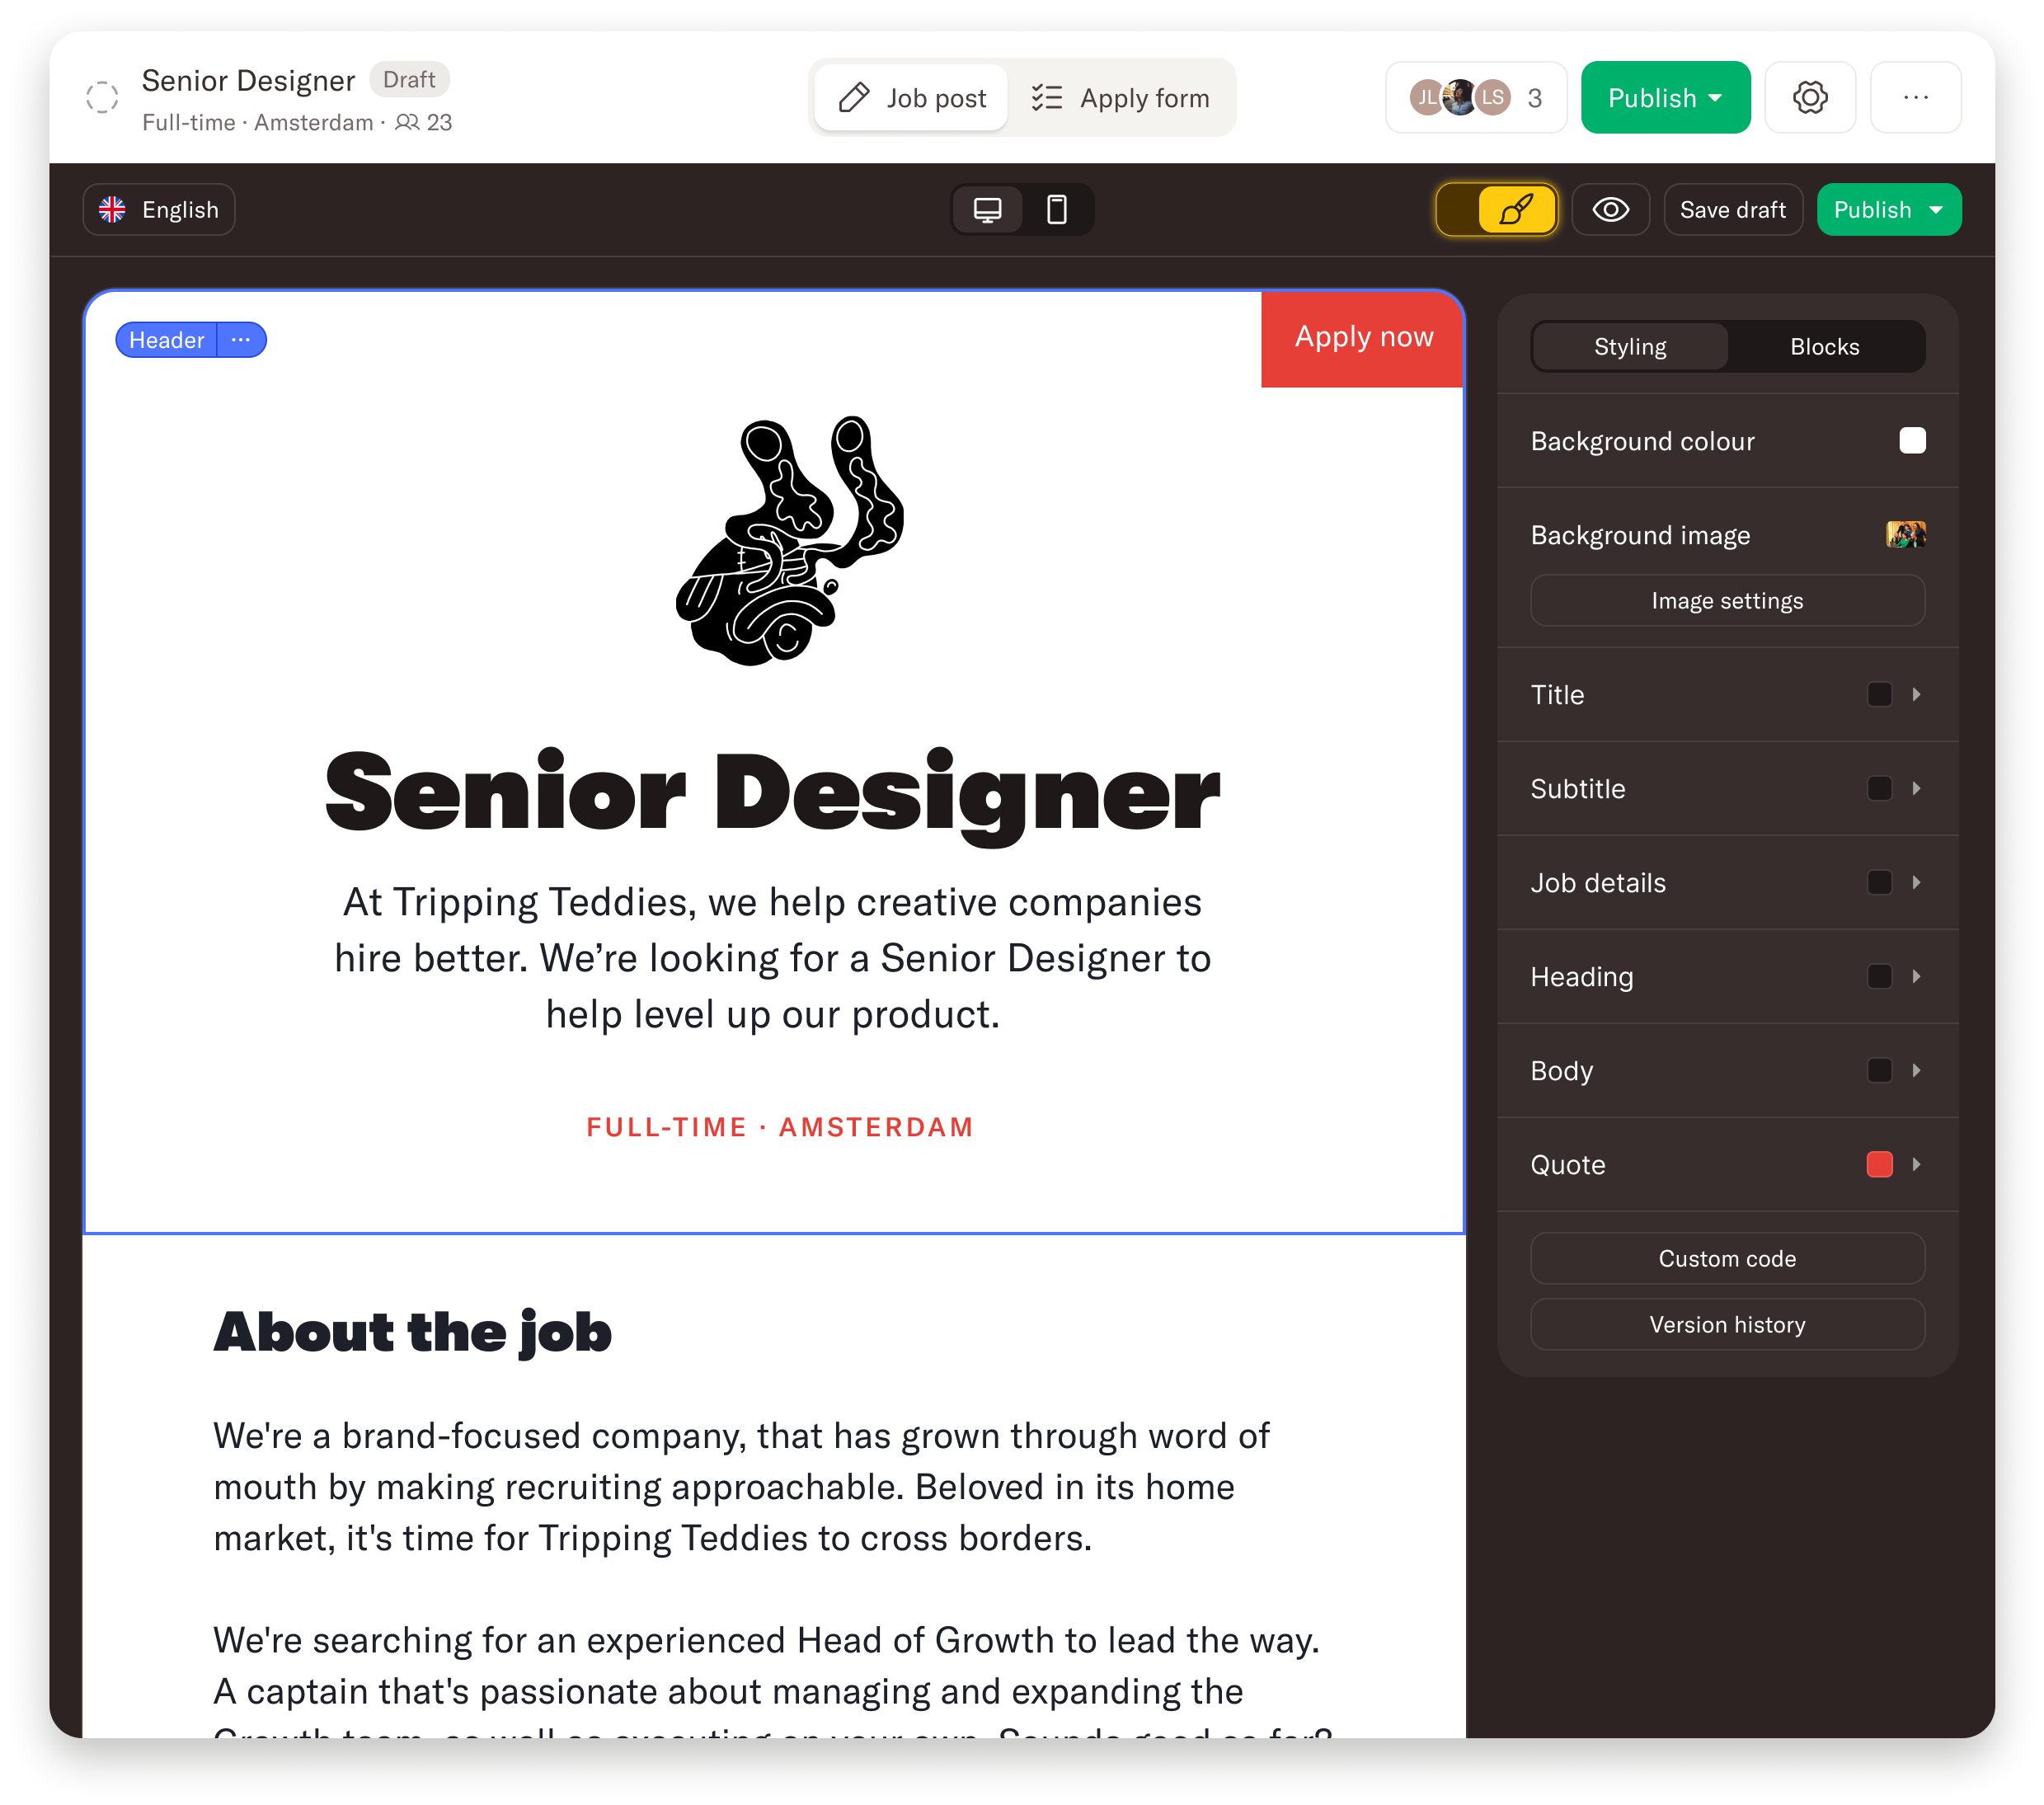This screenshot has height=1805, width=2044.
Task: Open the top-right three-dots menu
Action: 1915,98
